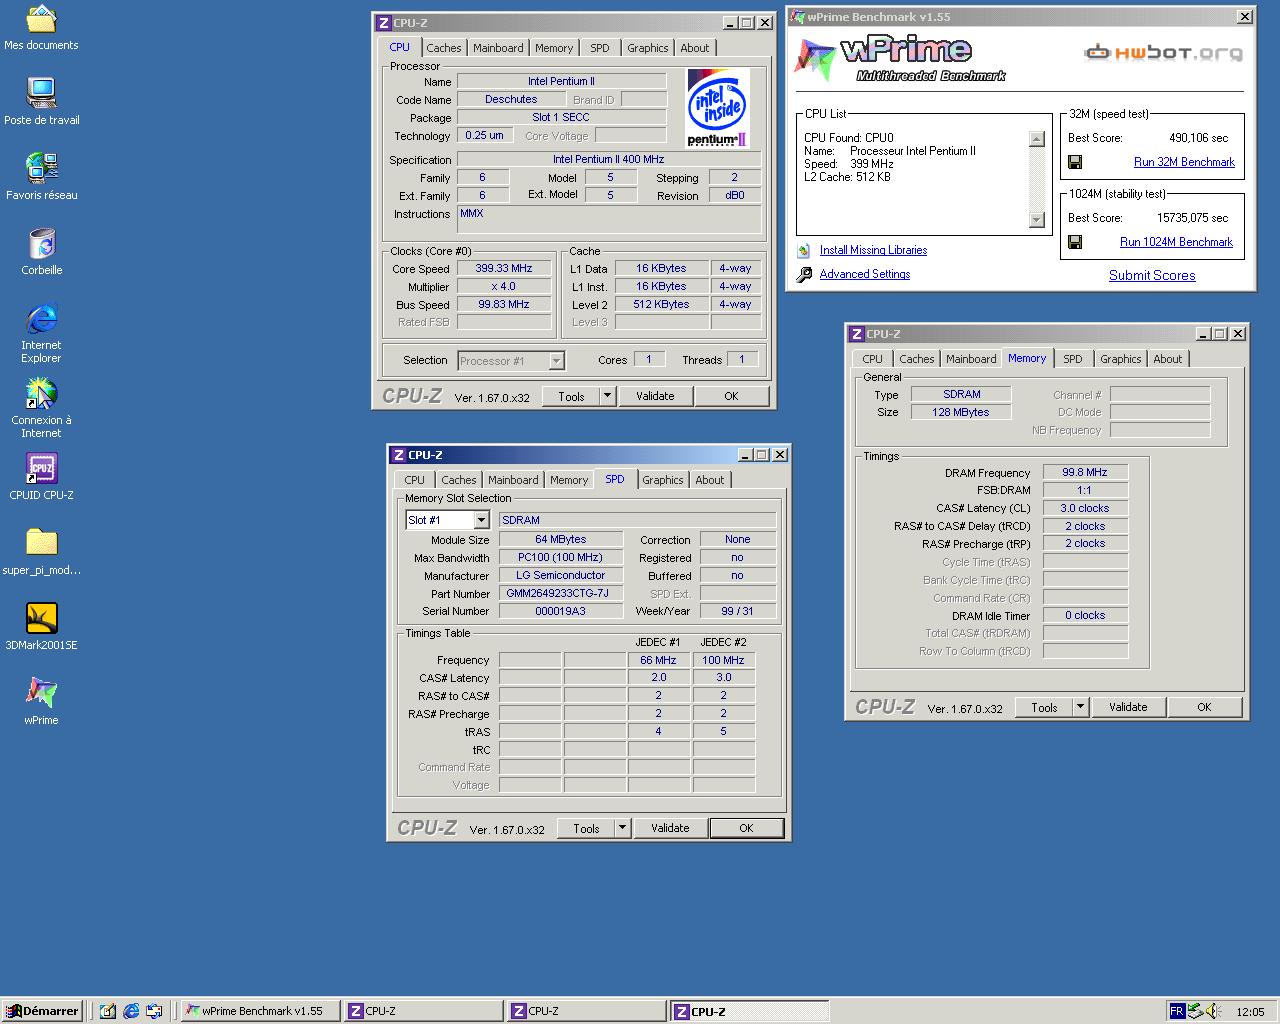Click Run 1024M Benchmark link

coord(1176,242)
